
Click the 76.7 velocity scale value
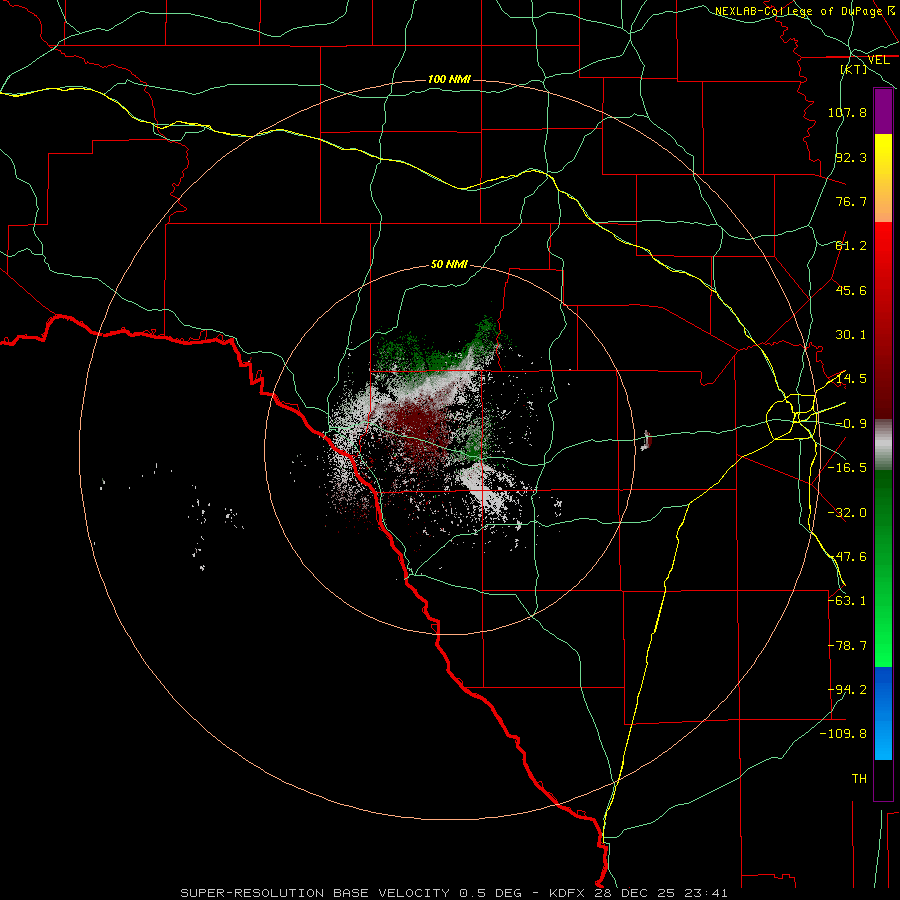point(851,201)
